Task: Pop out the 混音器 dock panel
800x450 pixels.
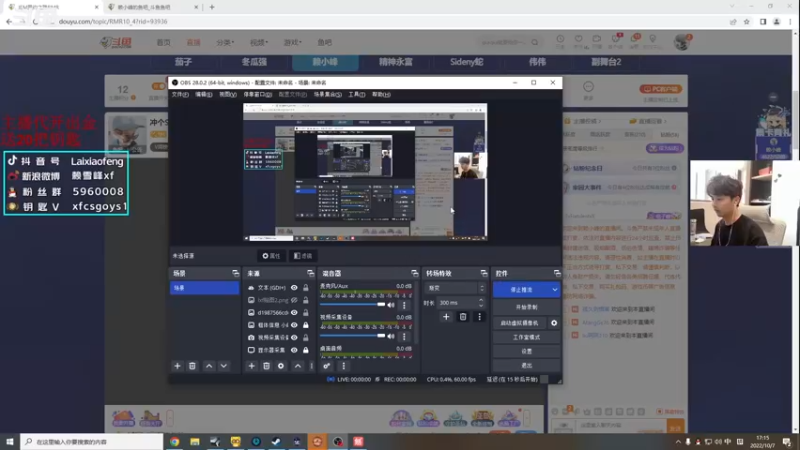Action: pyautogui.click(x=414, y=273)
